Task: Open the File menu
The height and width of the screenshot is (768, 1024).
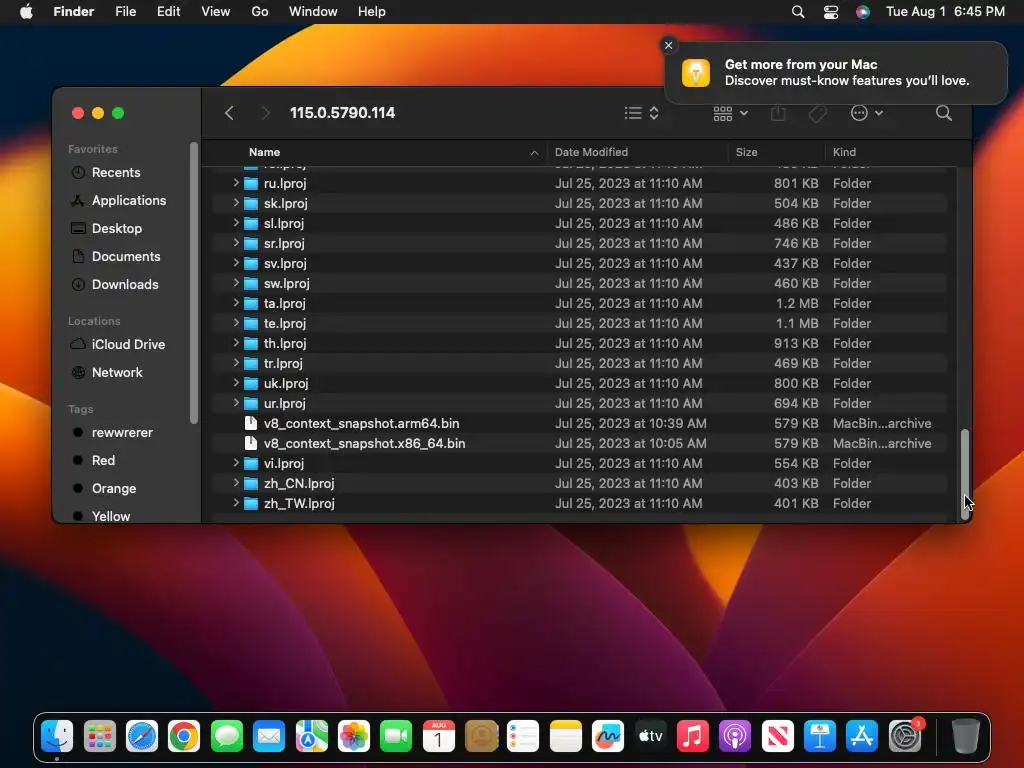Action: click(x=125, y=12)
